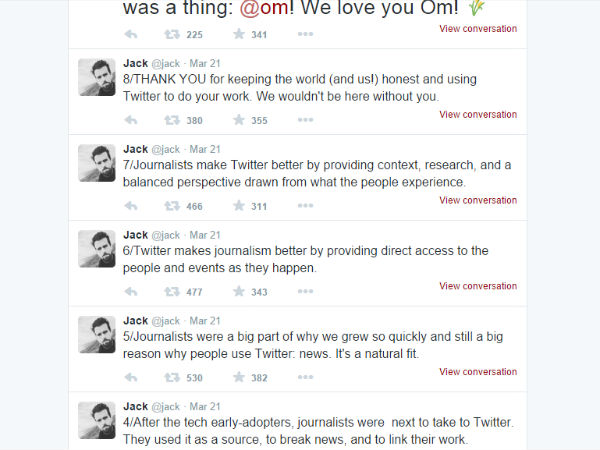Image resolution: width=600 pixels, height=450 pixels.
Task: Favorite the 7/Journalists make Twitter better tweet
Action: pos(239,206)
